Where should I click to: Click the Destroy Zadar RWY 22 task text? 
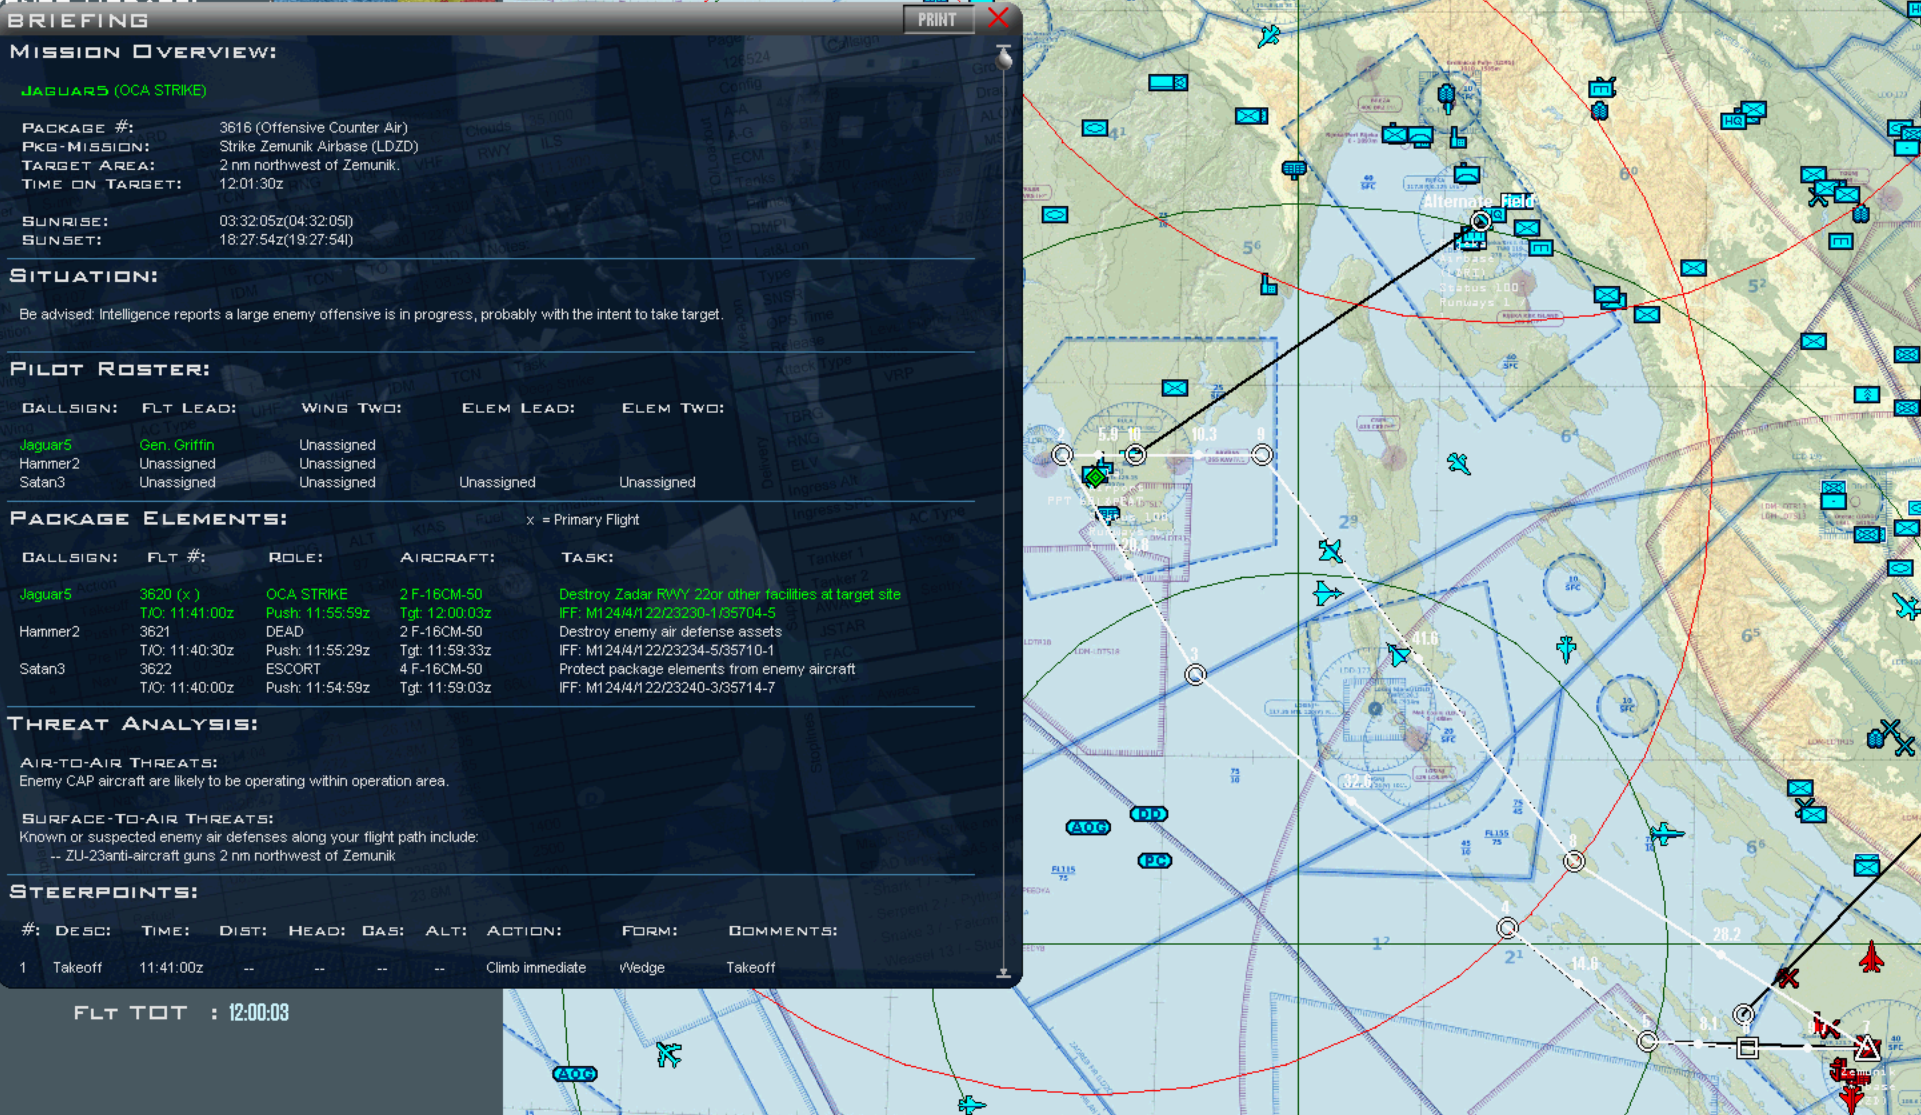click(x=730, y=594)
